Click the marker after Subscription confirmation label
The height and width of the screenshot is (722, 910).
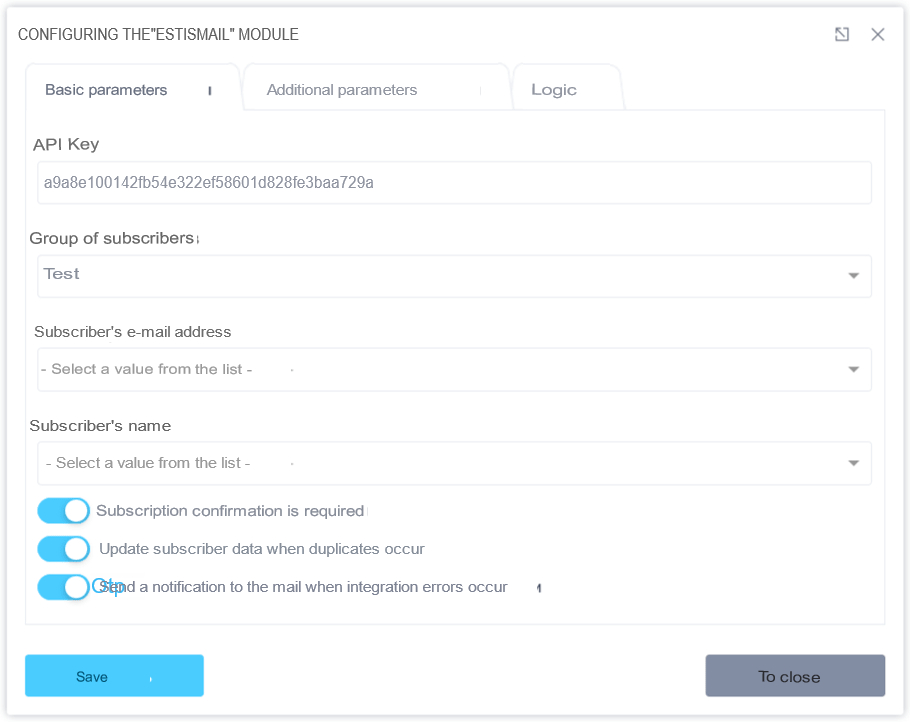[369, 511]
